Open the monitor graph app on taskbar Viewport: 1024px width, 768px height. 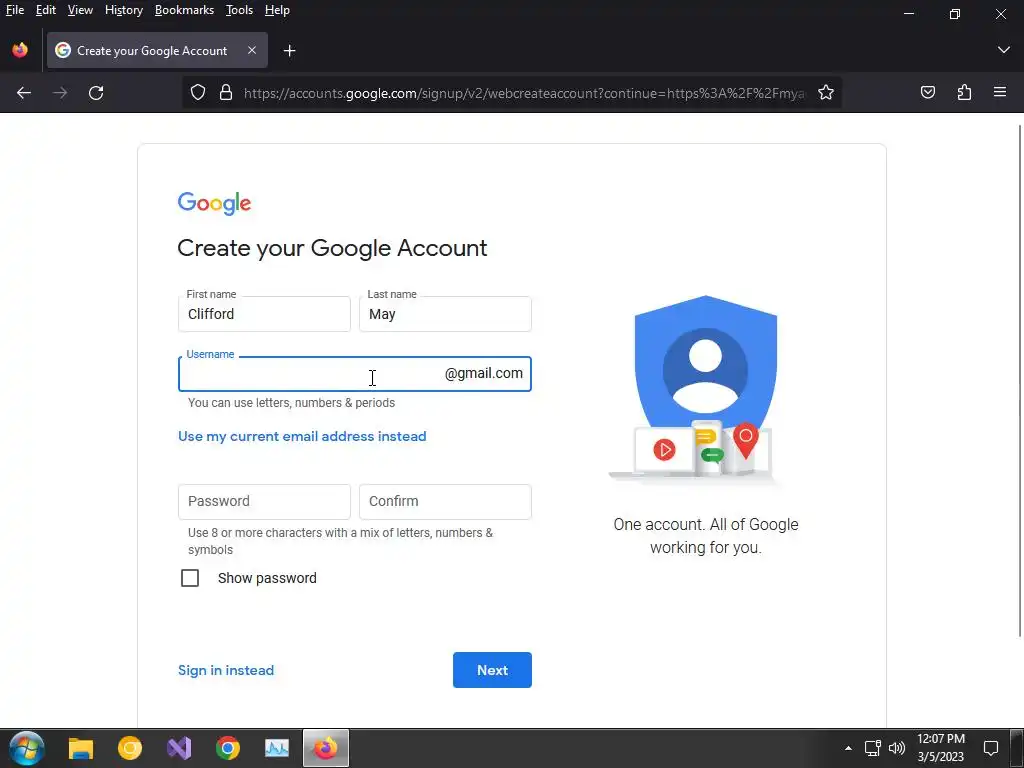pos(277,748)
